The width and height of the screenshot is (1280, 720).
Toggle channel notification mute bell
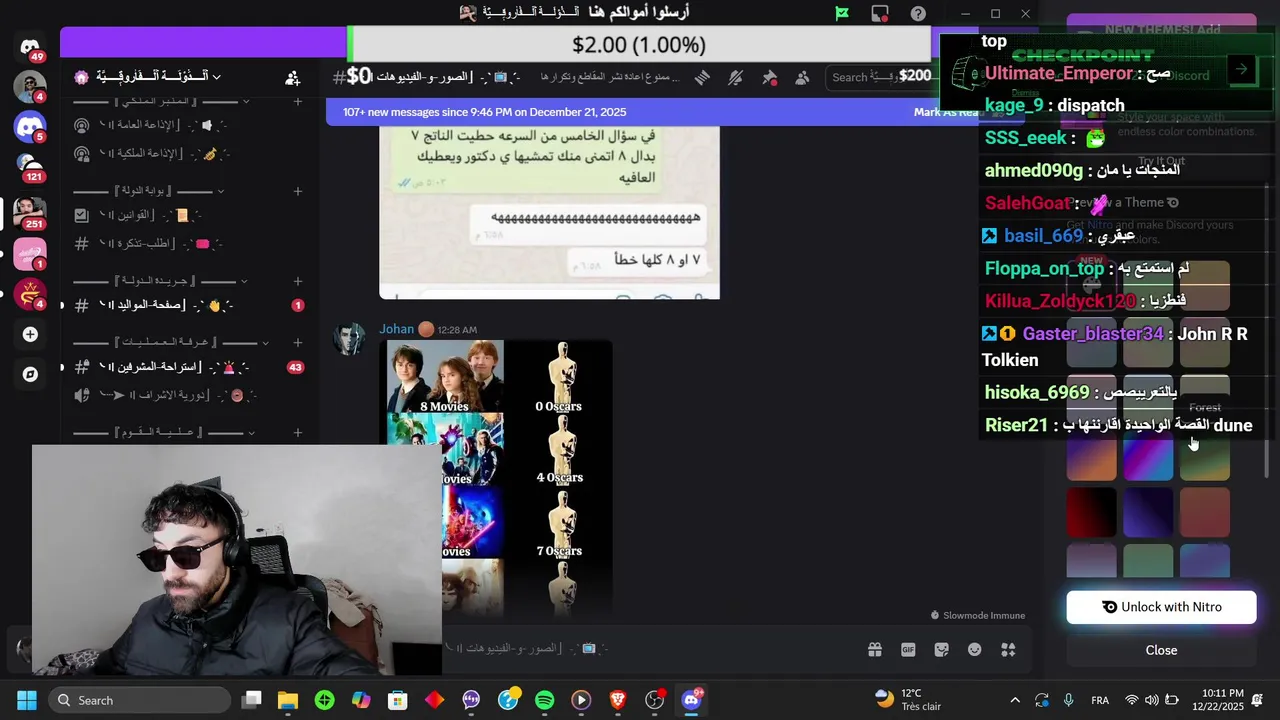coord(736,77)
